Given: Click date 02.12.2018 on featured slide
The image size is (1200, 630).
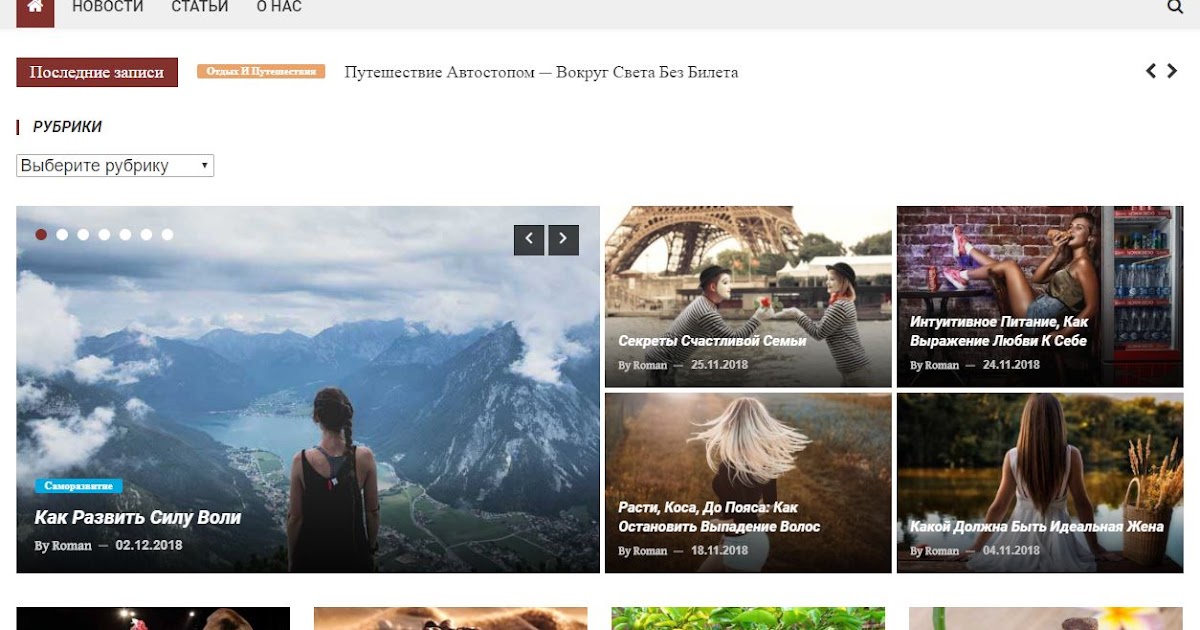Looking at the screenshot, I should tap(149, 546).
